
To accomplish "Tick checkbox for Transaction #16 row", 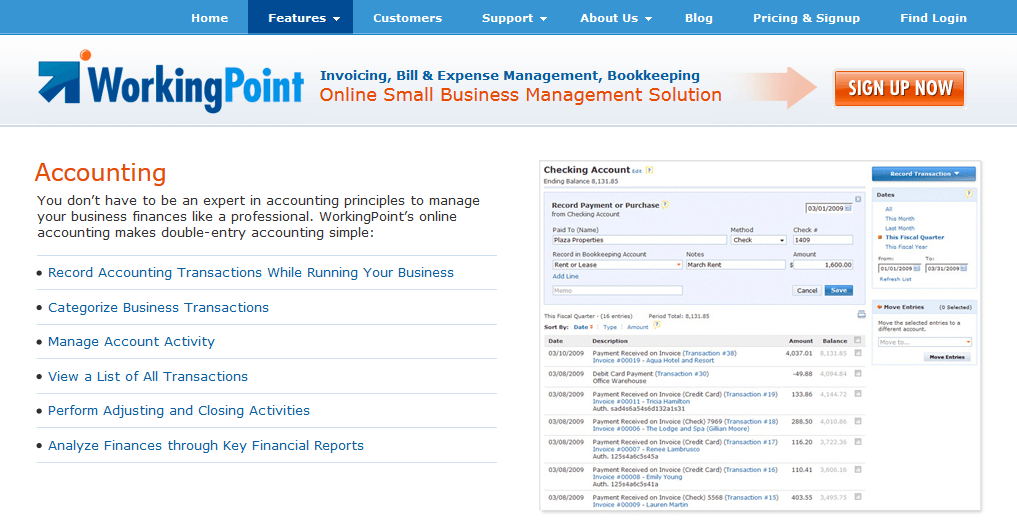I will (858, 469).
